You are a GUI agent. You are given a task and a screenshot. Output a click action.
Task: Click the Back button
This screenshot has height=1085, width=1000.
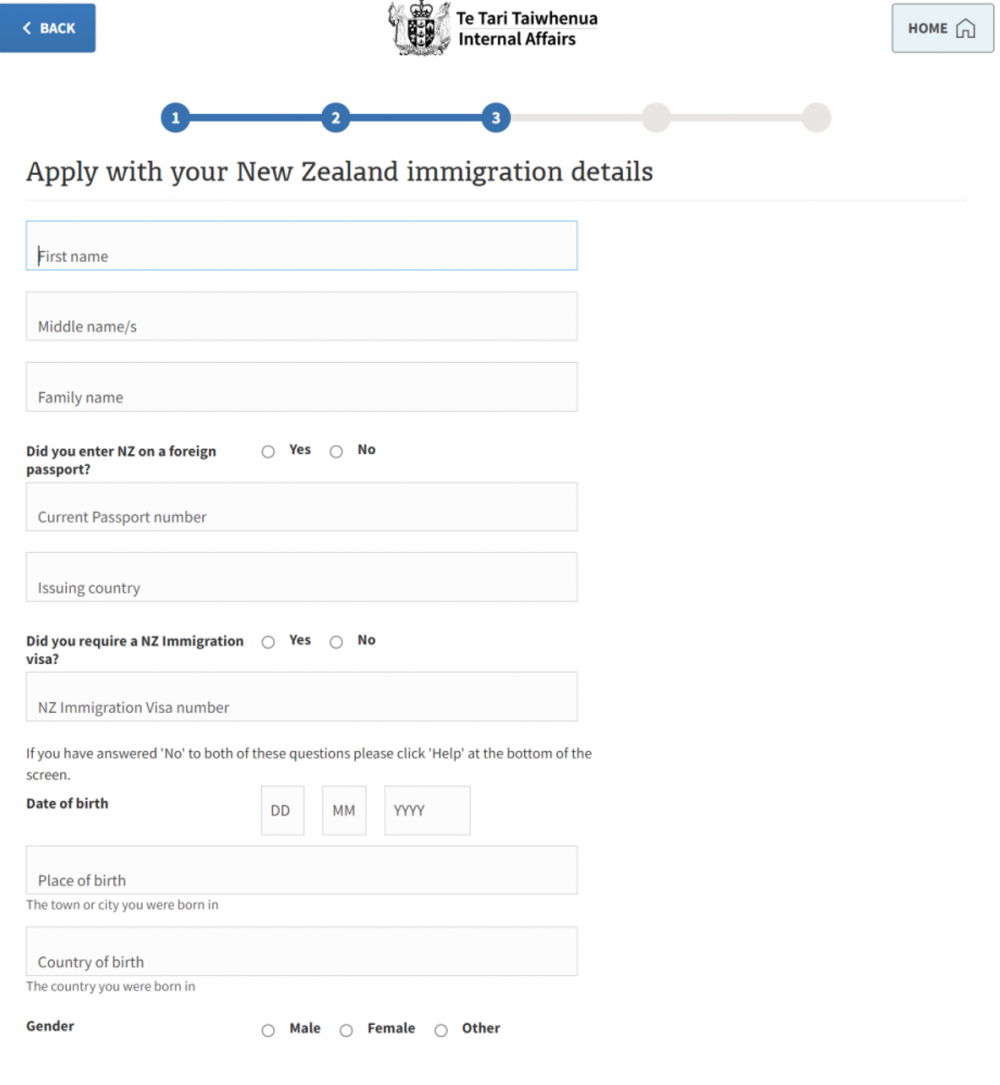[48, 28]
